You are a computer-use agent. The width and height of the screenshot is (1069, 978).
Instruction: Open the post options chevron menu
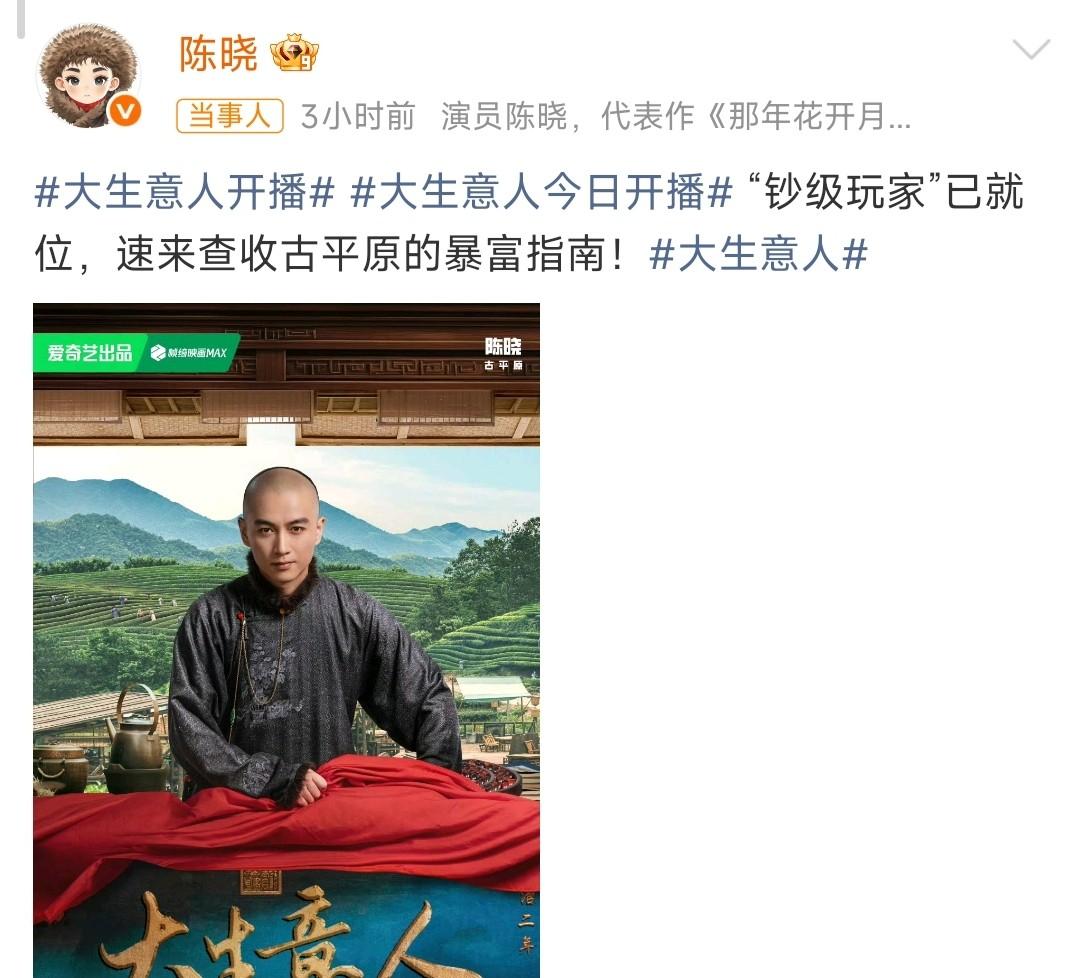pos(1031,50)
